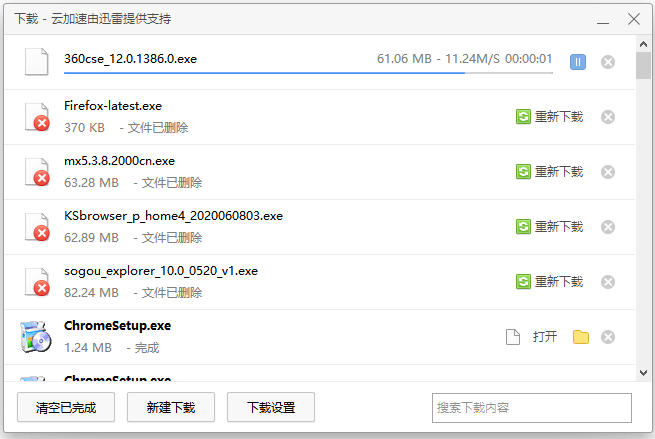
Task: Click the 82.24 MB size text
Action: point(91,292)
